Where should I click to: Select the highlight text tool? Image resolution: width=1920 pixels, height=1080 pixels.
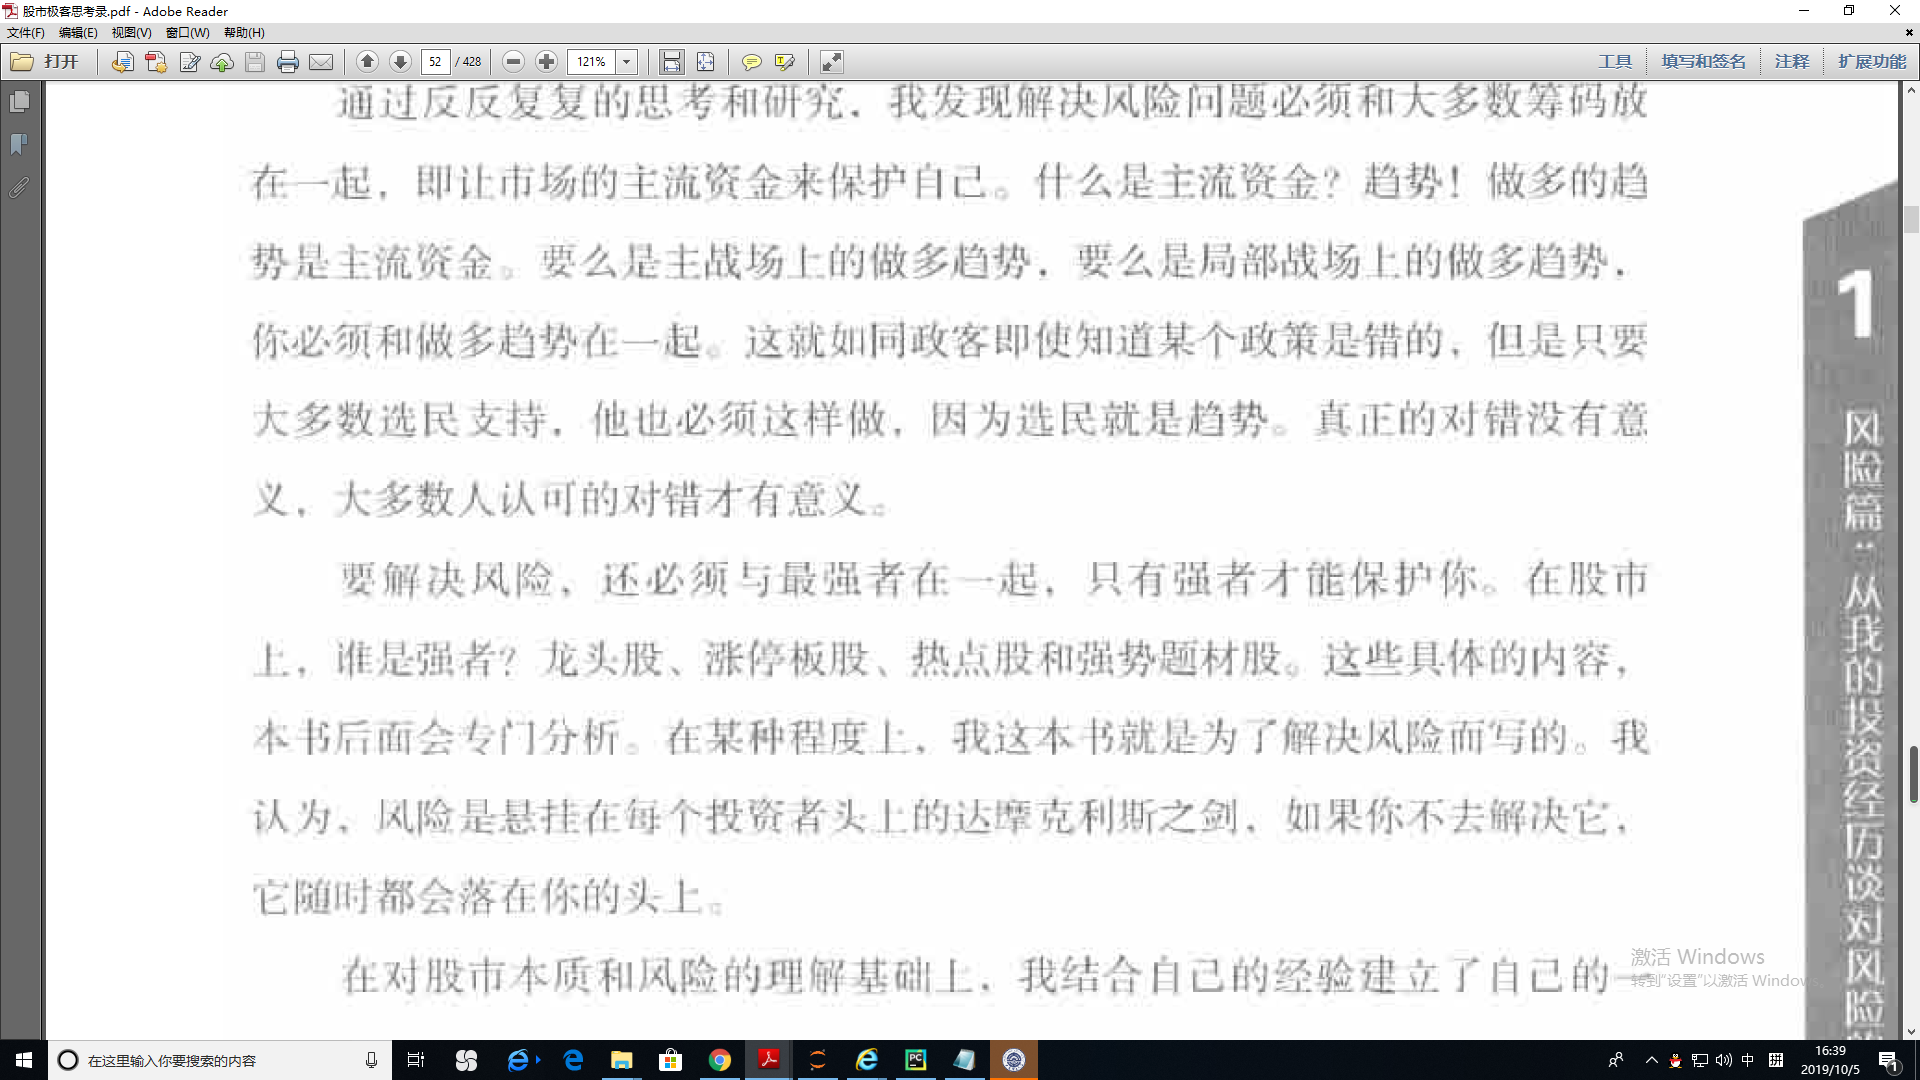coord(785,62)
